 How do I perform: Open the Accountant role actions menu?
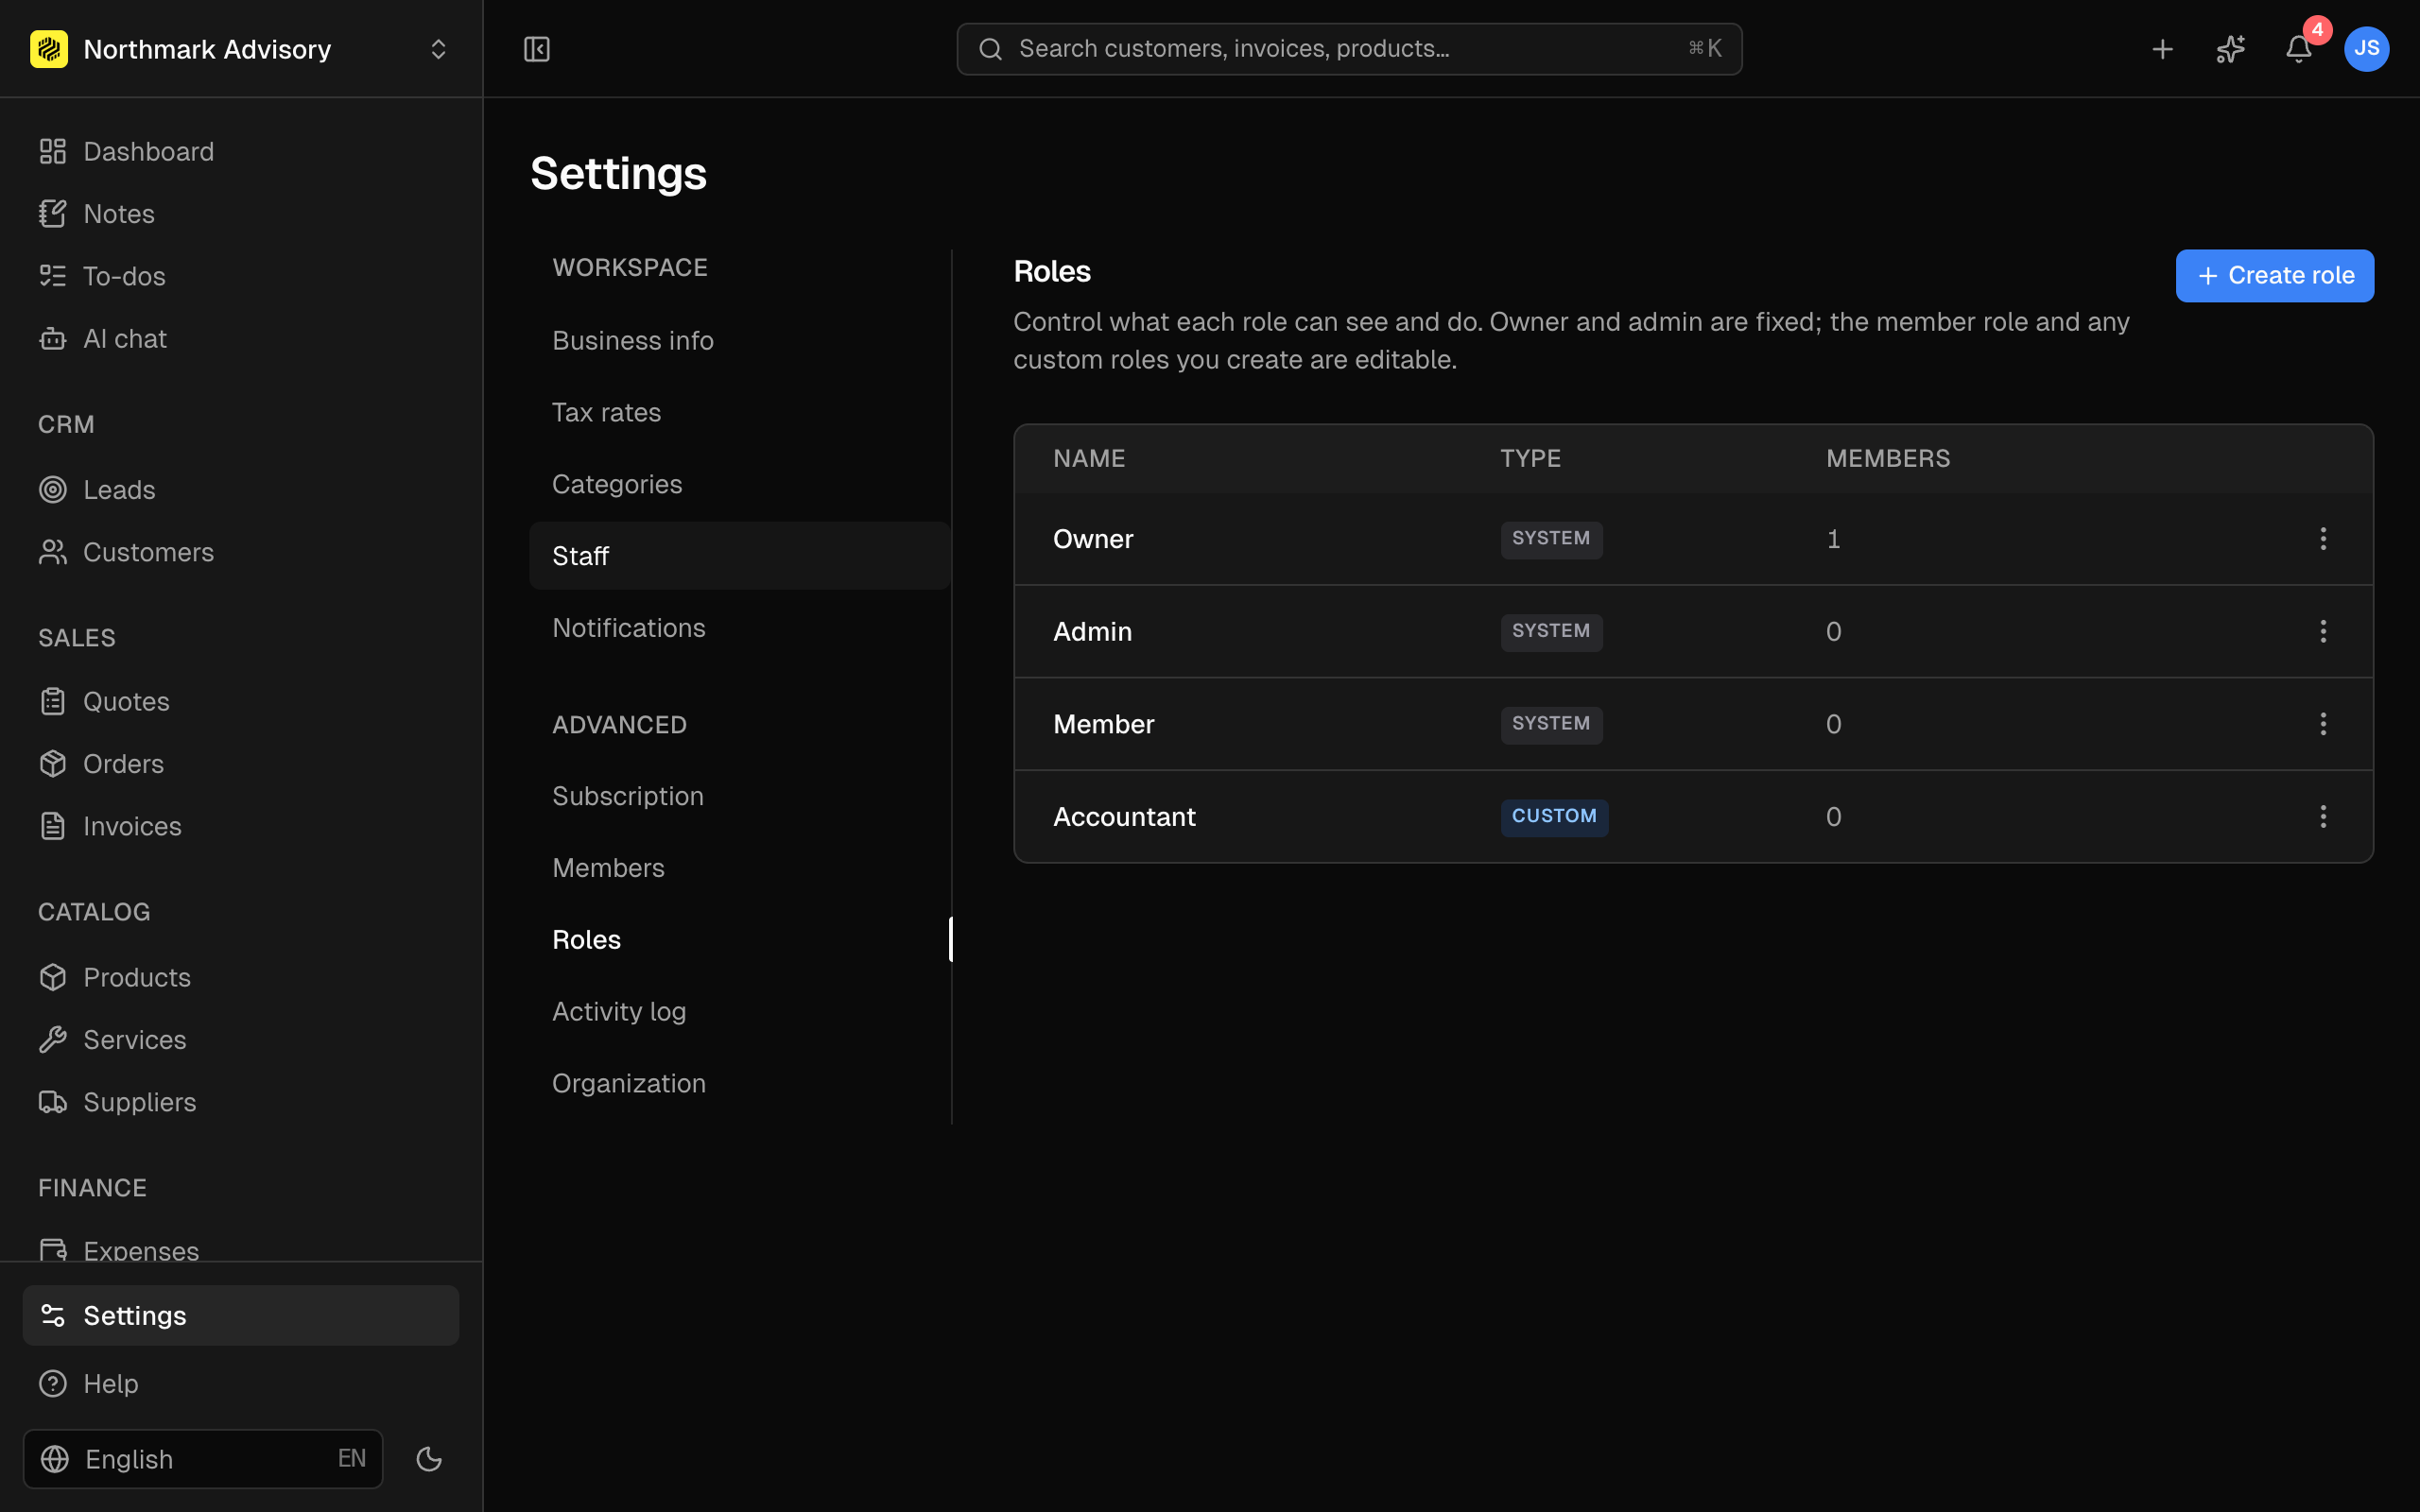(x=2323, y=817)
